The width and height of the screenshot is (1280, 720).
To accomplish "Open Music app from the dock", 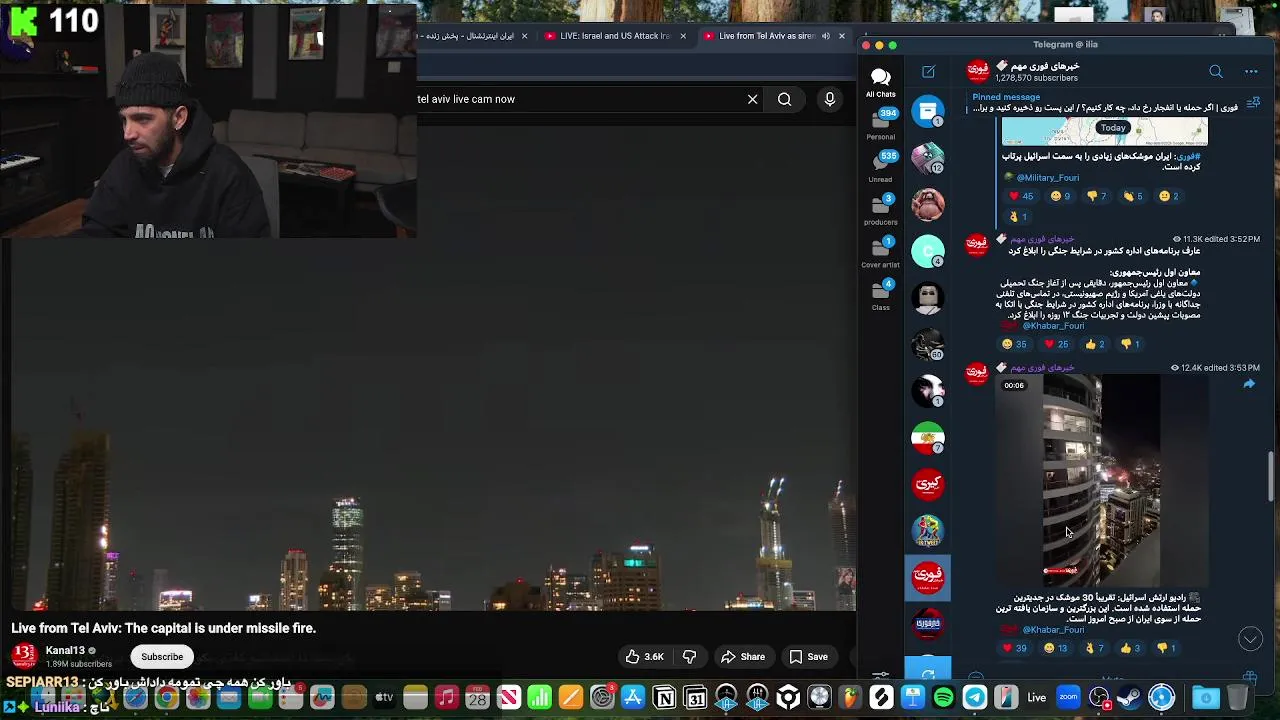I will (447, 697).
